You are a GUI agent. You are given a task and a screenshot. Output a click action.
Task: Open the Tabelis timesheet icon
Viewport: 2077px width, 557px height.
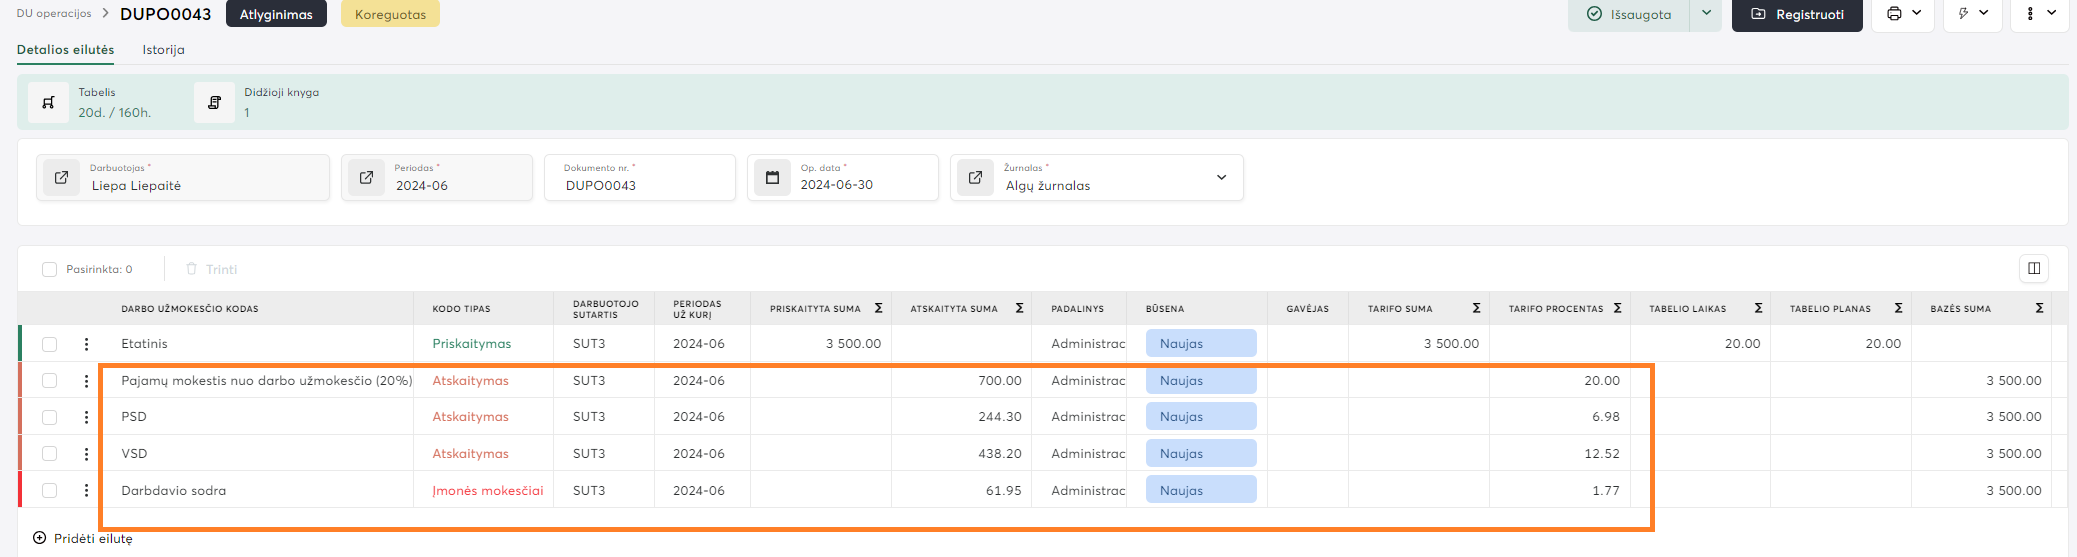(x=48, y=103)
